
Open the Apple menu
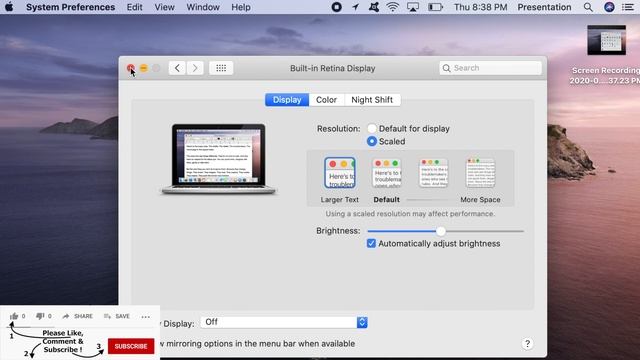coord(9,7)
